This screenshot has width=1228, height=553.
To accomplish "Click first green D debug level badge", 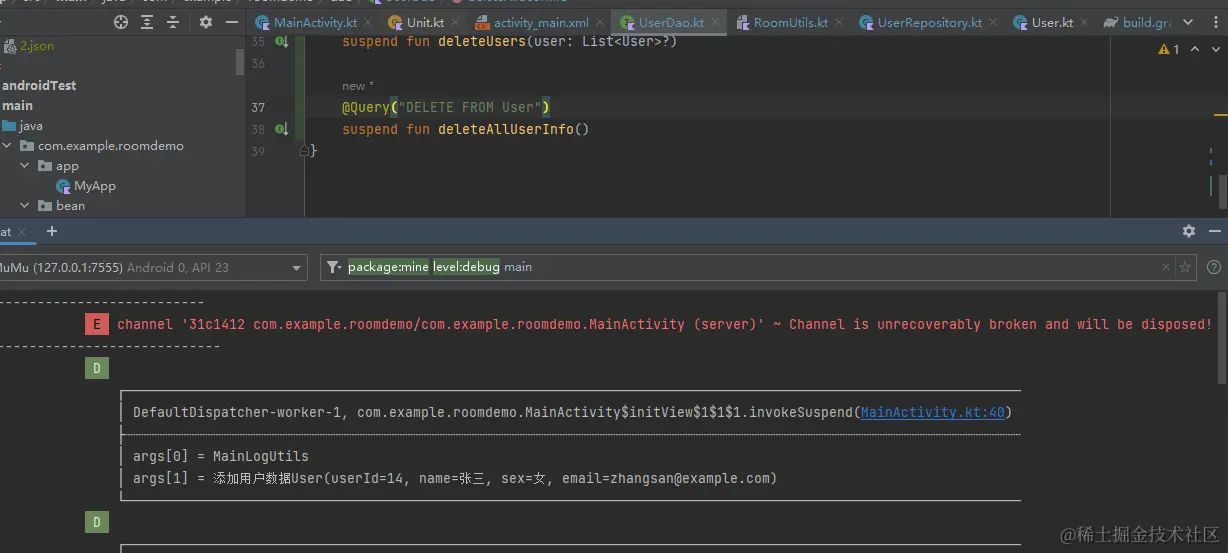I will [97, 369].
